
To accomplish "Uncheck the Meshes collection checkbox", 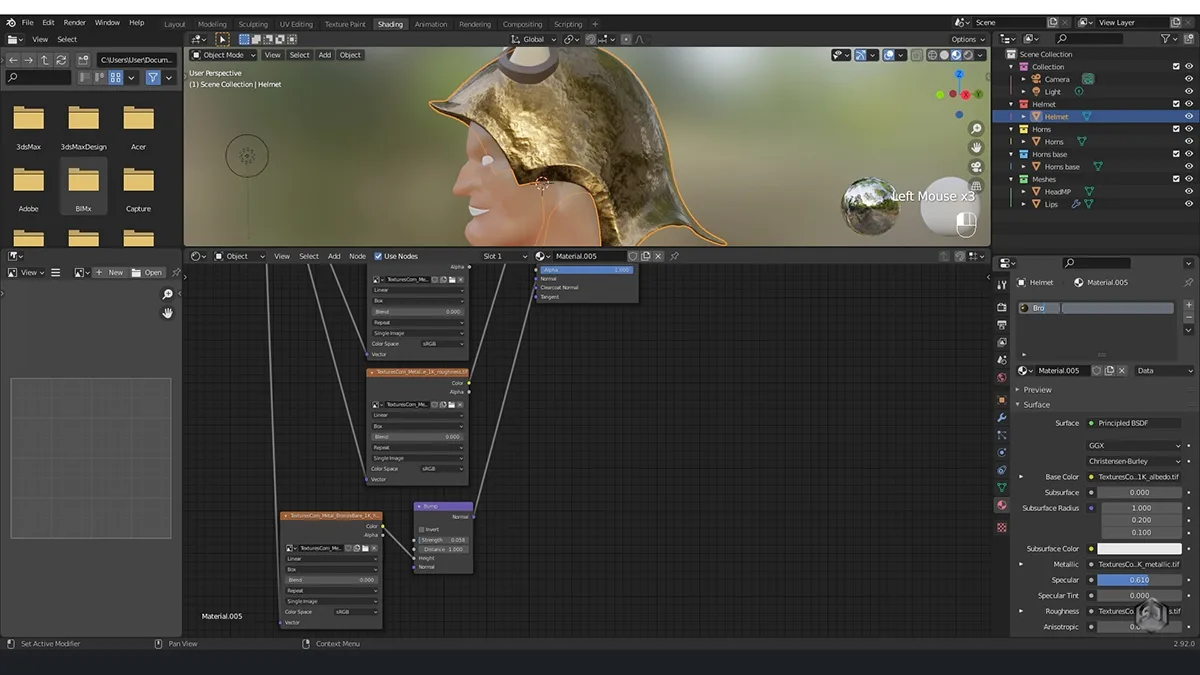I will 1176,178.
